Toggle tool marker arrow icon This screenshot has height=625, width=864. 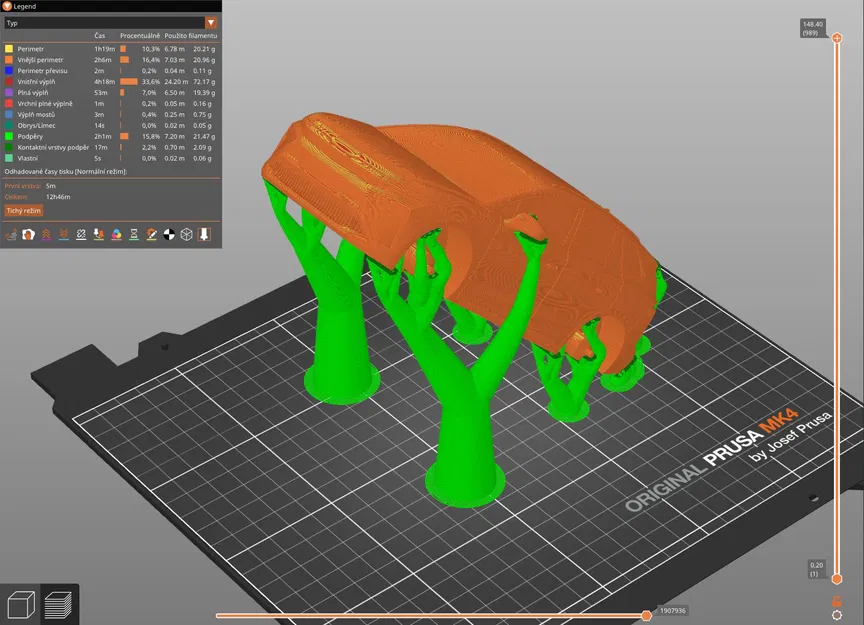[x=204, y=235]
